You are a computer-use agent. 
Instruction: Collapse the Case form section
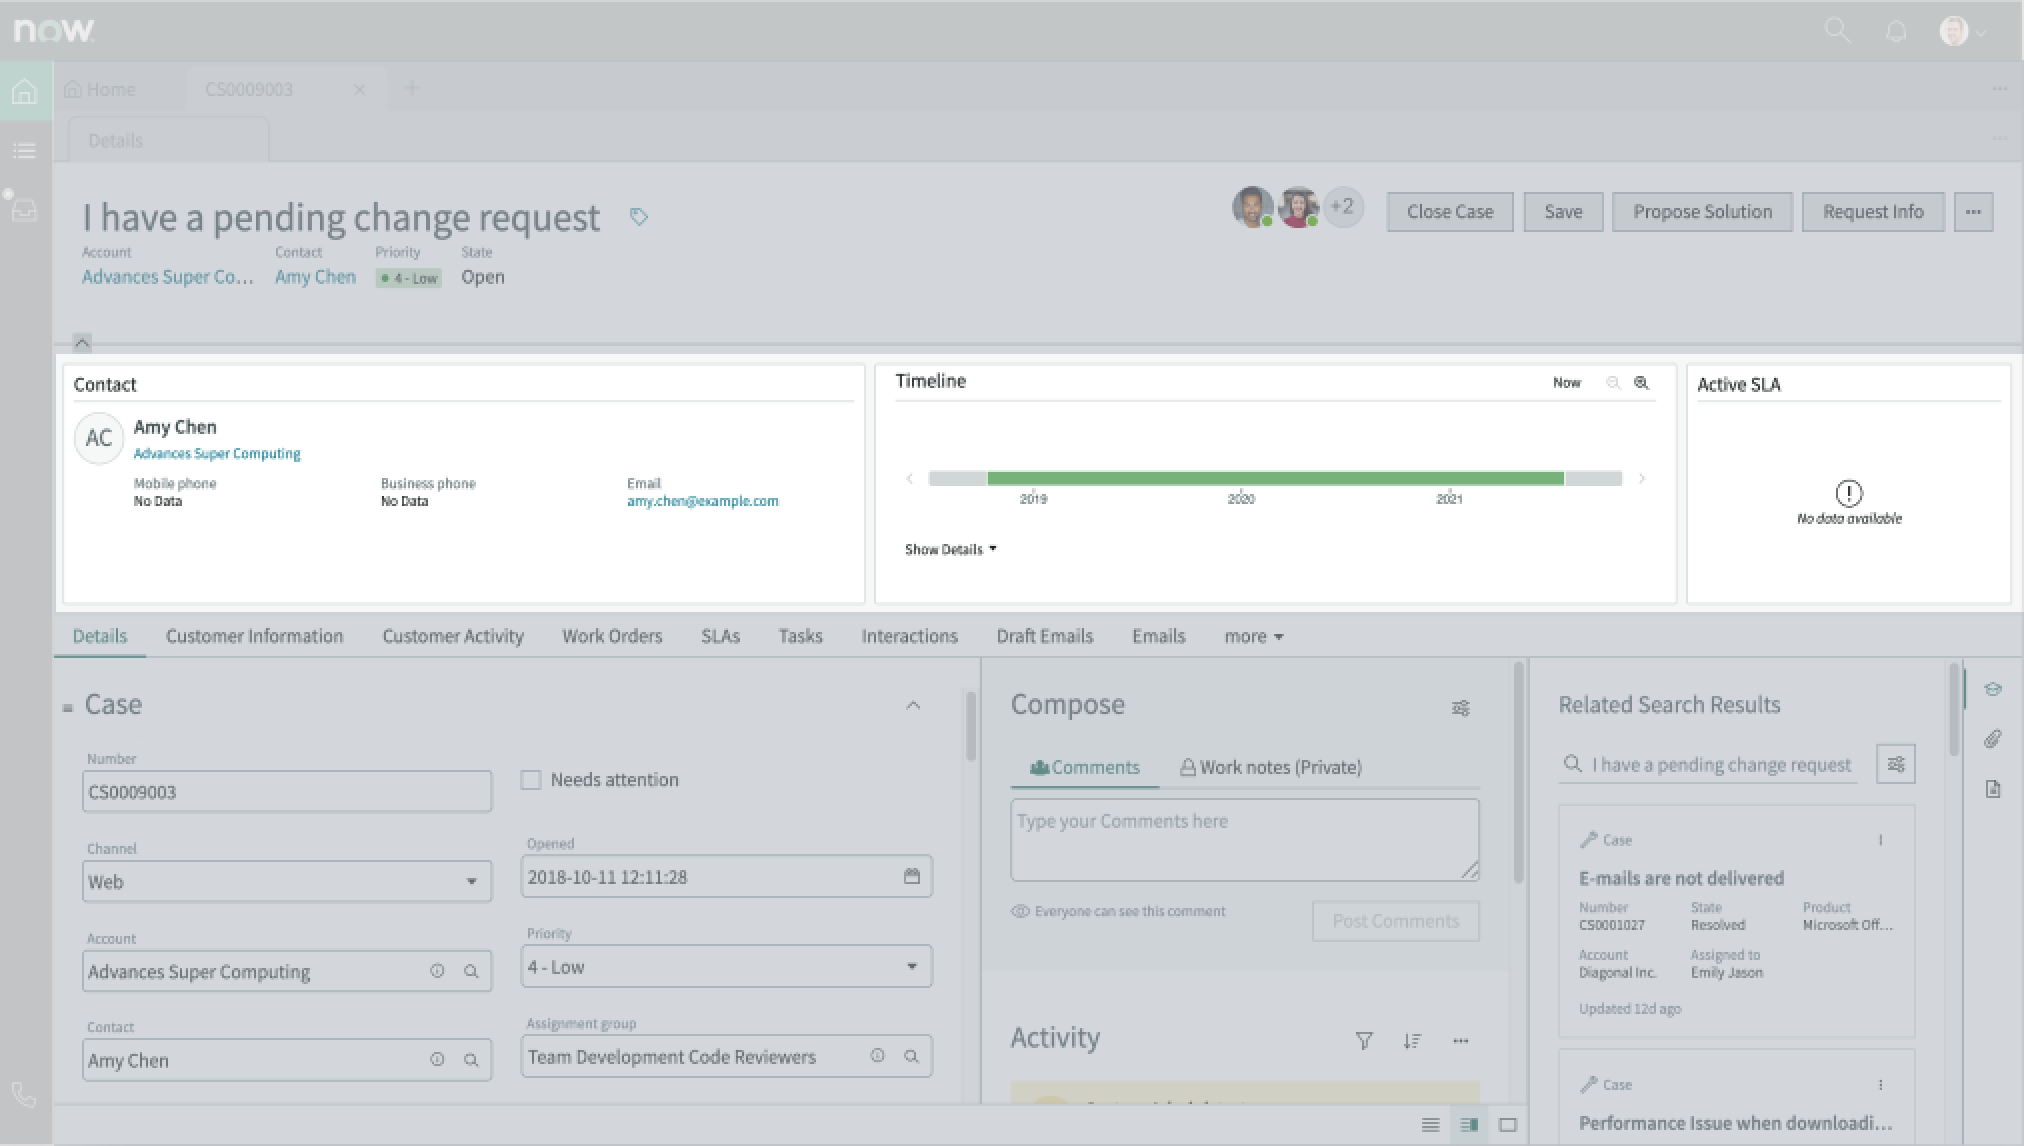pos(913,705)
